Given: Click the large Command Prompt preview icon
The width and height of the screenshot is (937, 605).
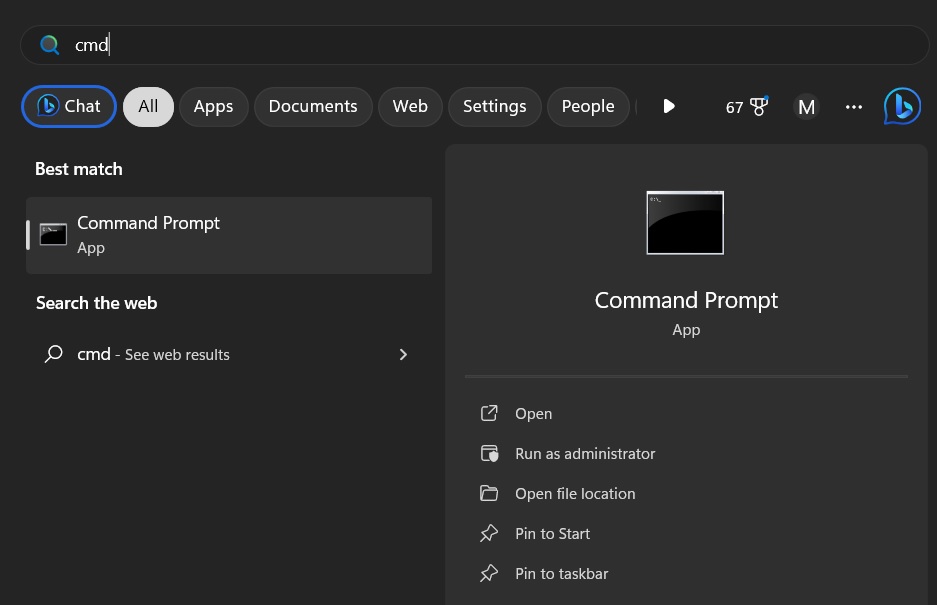Looking at the screenshot, I should pyautogui.click(x=685, y=222).
